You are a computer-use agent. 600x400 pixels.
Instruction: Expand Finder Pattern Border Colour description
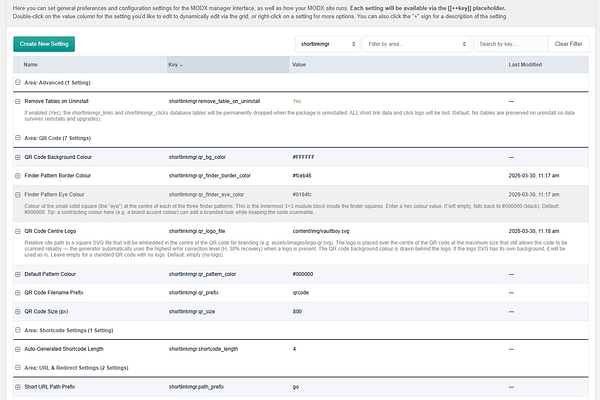coord(18,176)
